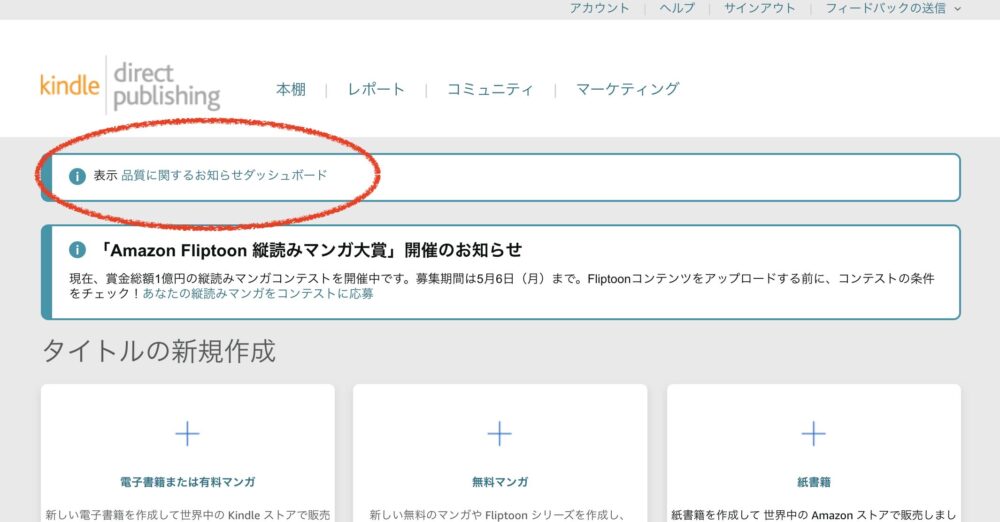
Task: Click the plus icon for 無料マンガ
Action: pos(499,434)
